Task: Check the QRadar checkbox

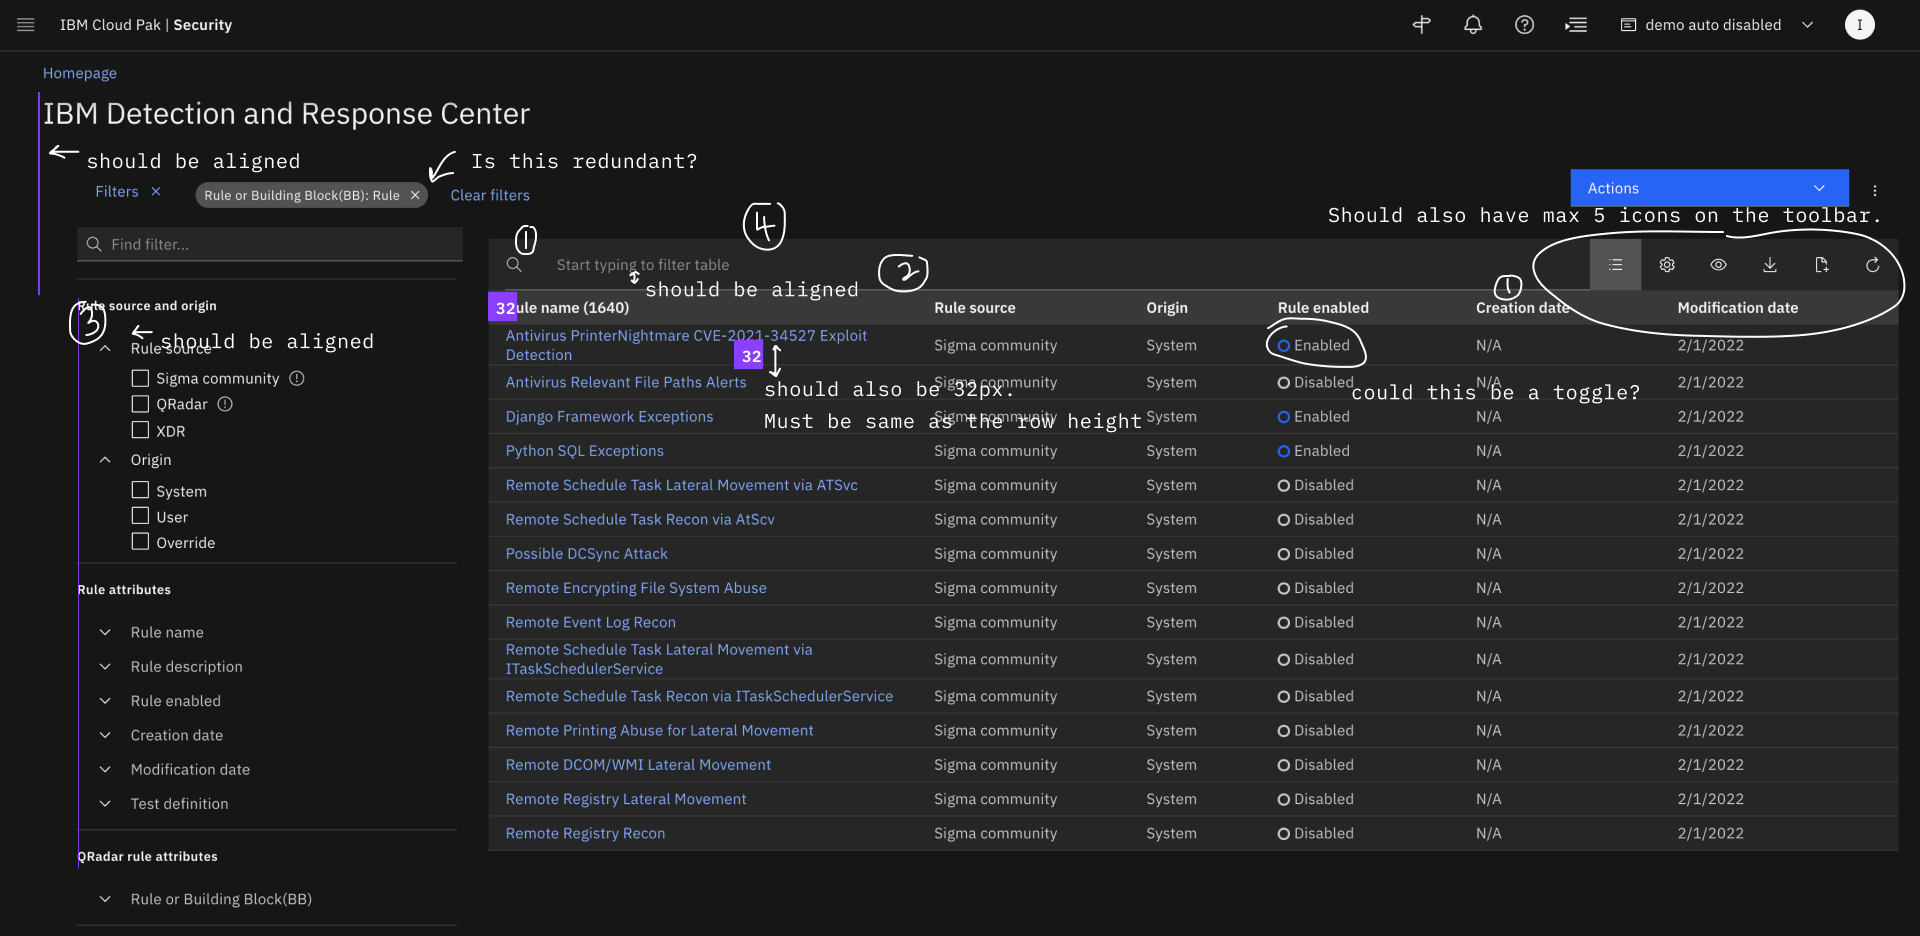Action: coord(140,404)
